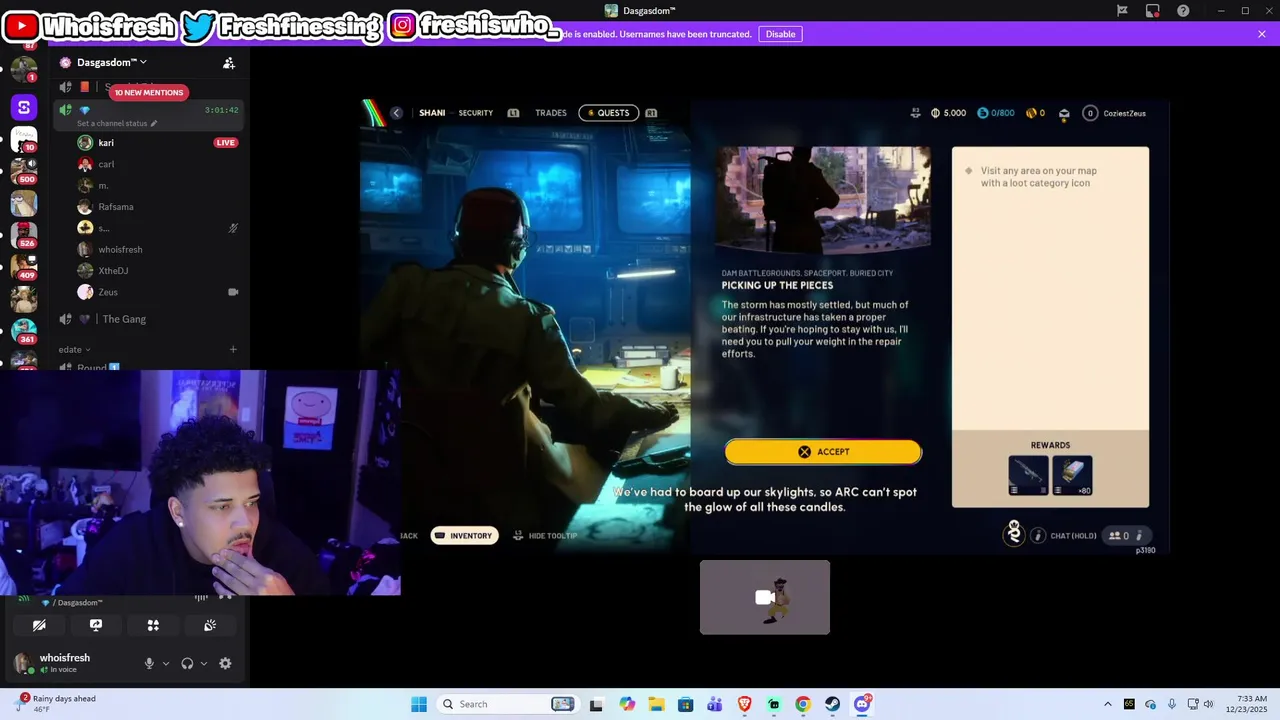
Task: Open kari's LIVE stream badge
Action: coord(225,143)
